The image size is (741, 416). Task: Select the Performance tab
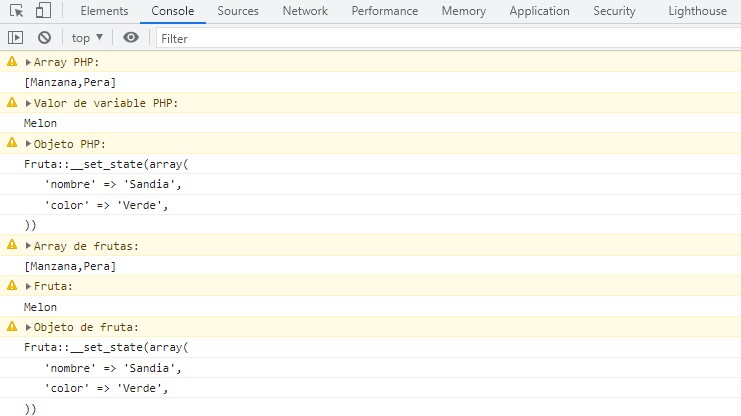pyautogui.click(x=385, y=11)
